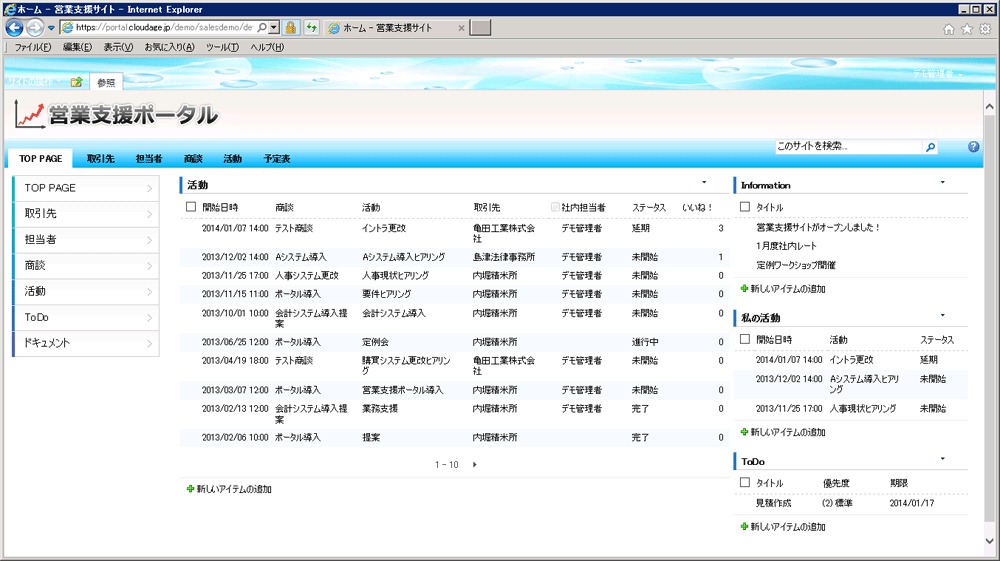Click the search magnifier icon beside the site search box

coord(930,147)
